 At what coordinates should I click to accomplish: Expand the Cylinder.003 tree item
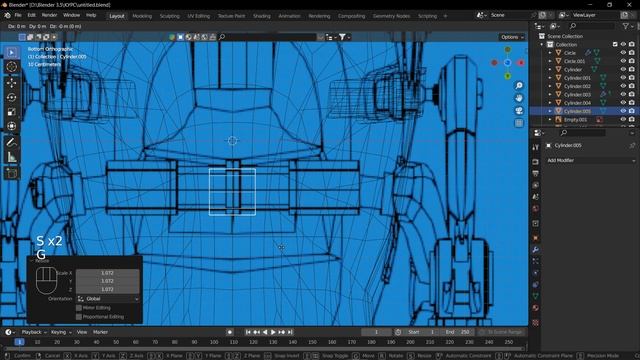click(x=550, y=95)
